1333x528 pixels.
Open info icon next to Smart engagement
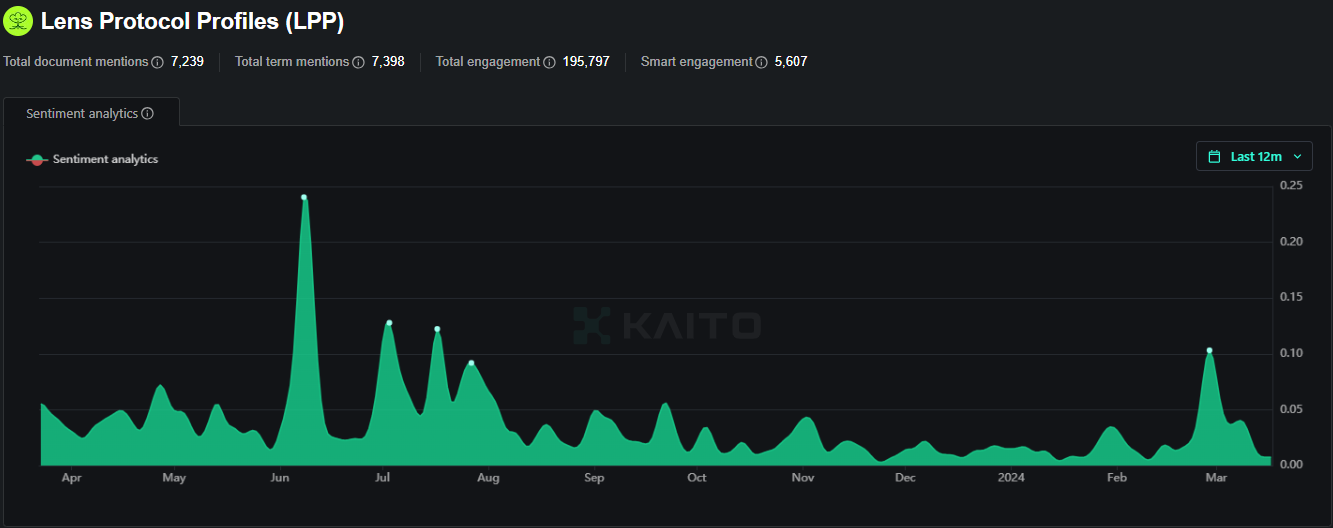click(x=762, y=62)
